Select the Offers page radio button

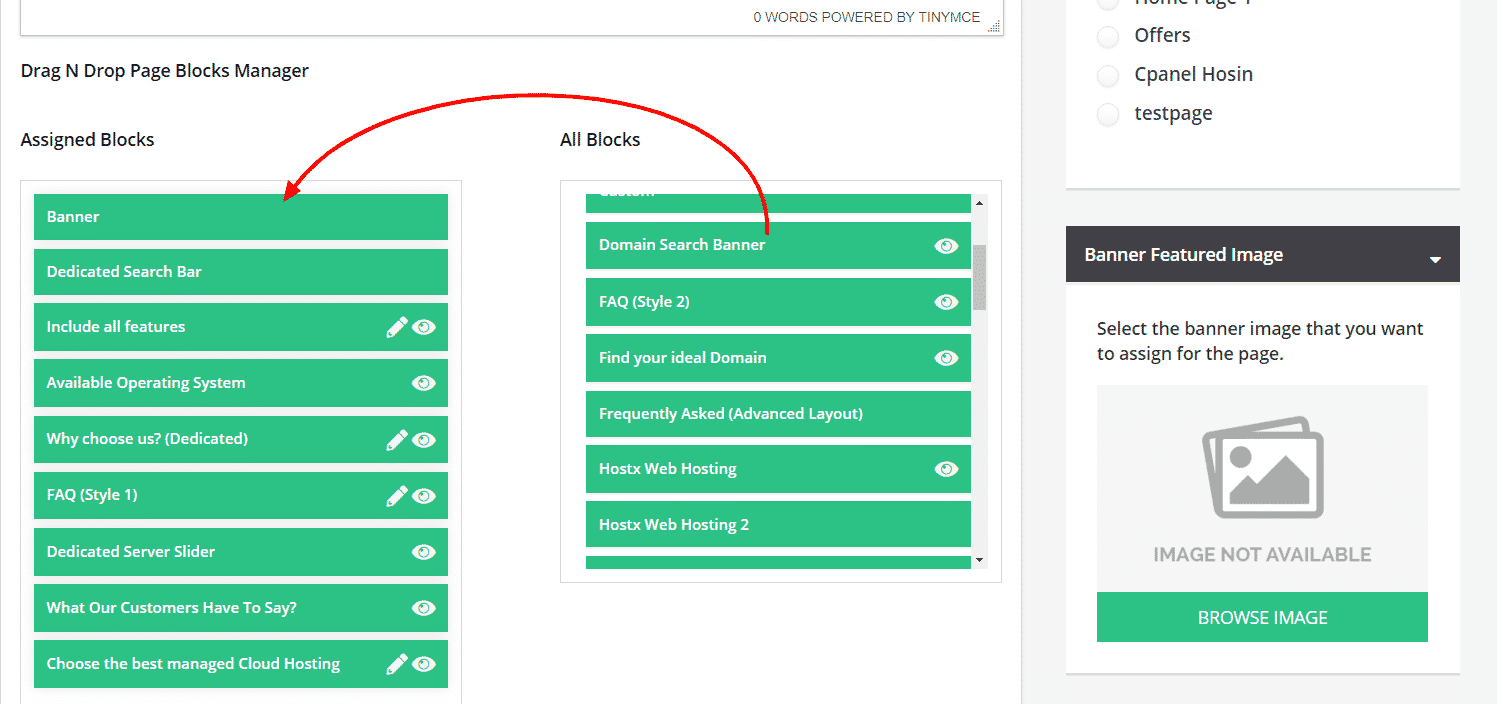coord(1108,36)
